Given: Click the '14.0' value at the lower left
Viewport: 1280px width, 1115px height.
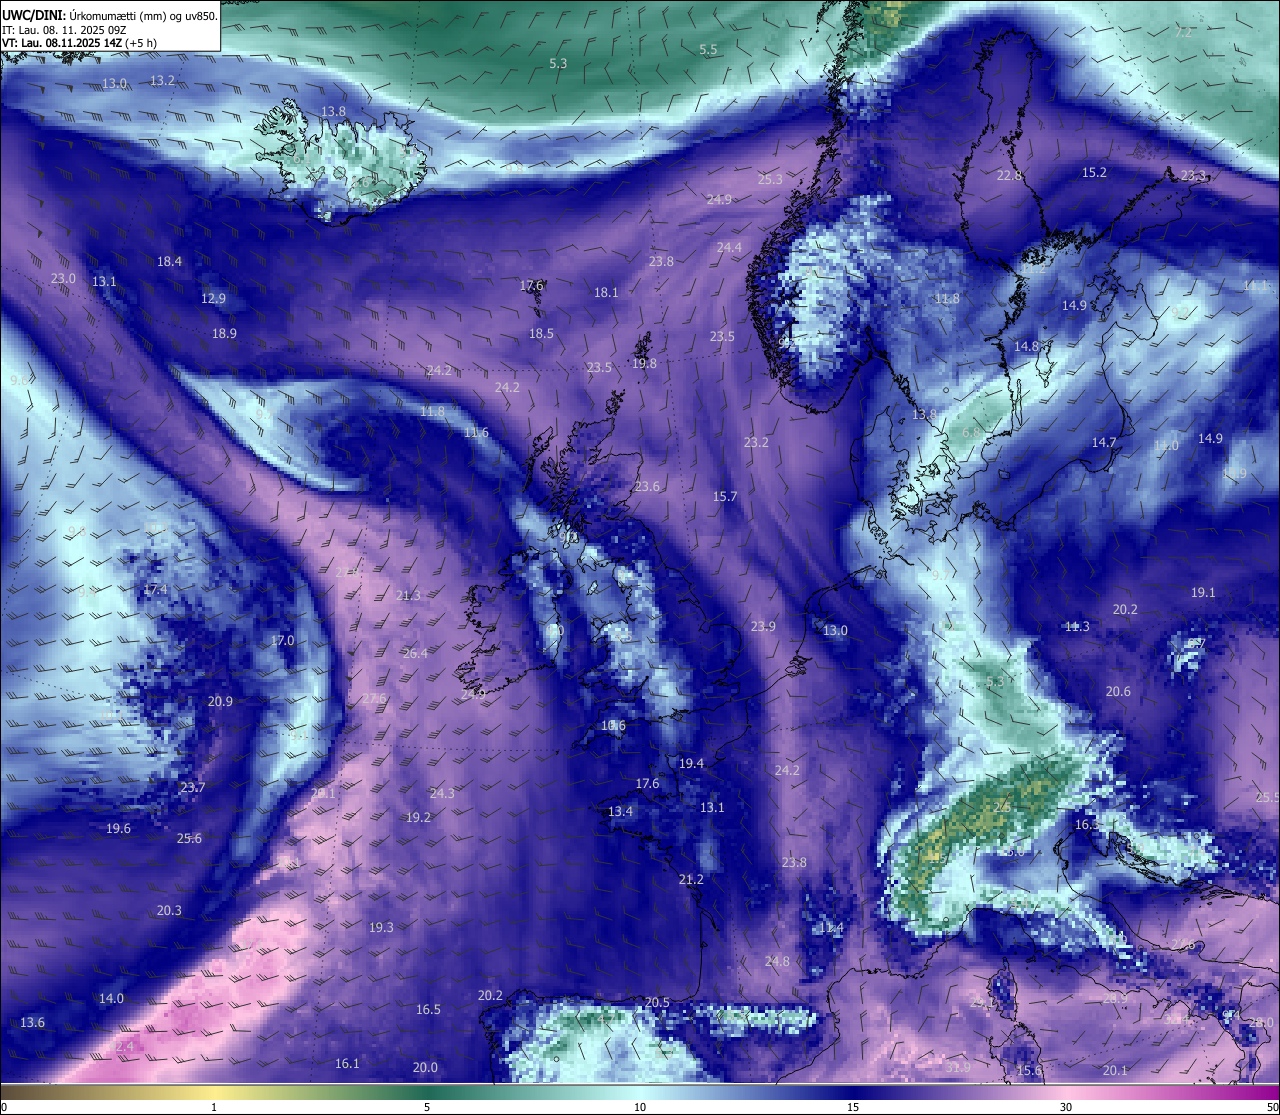Looking at the screenshot, I should 111,999.
